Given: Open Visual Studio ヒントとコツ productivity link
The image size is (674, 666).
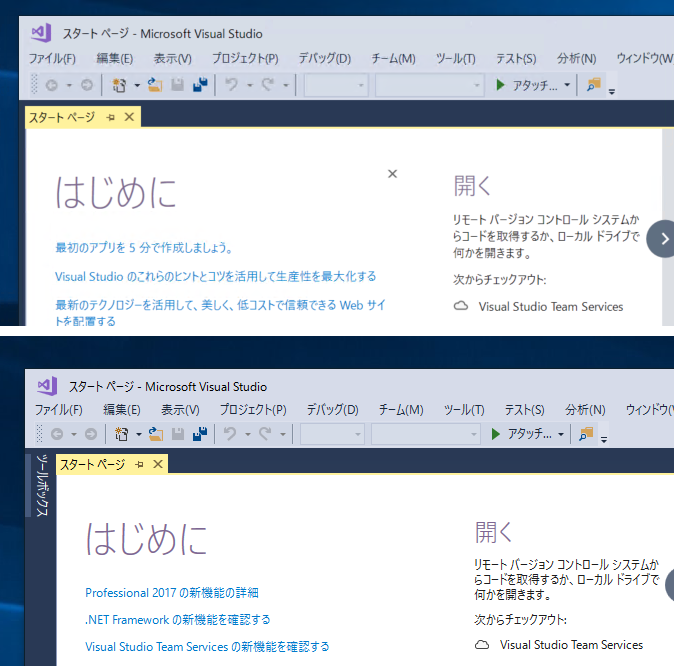Looking at the screenshot, I should pyautogui.click(x=215, y=276).
